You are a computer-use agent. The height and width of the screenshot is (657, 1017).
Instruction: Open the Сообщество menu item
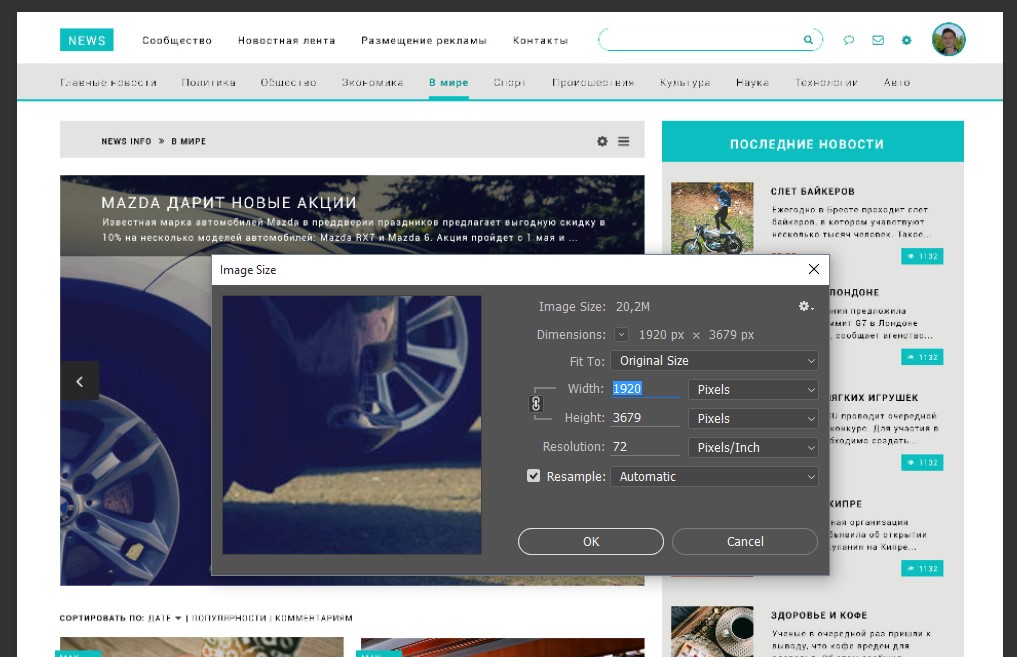(x=177, y=40)
